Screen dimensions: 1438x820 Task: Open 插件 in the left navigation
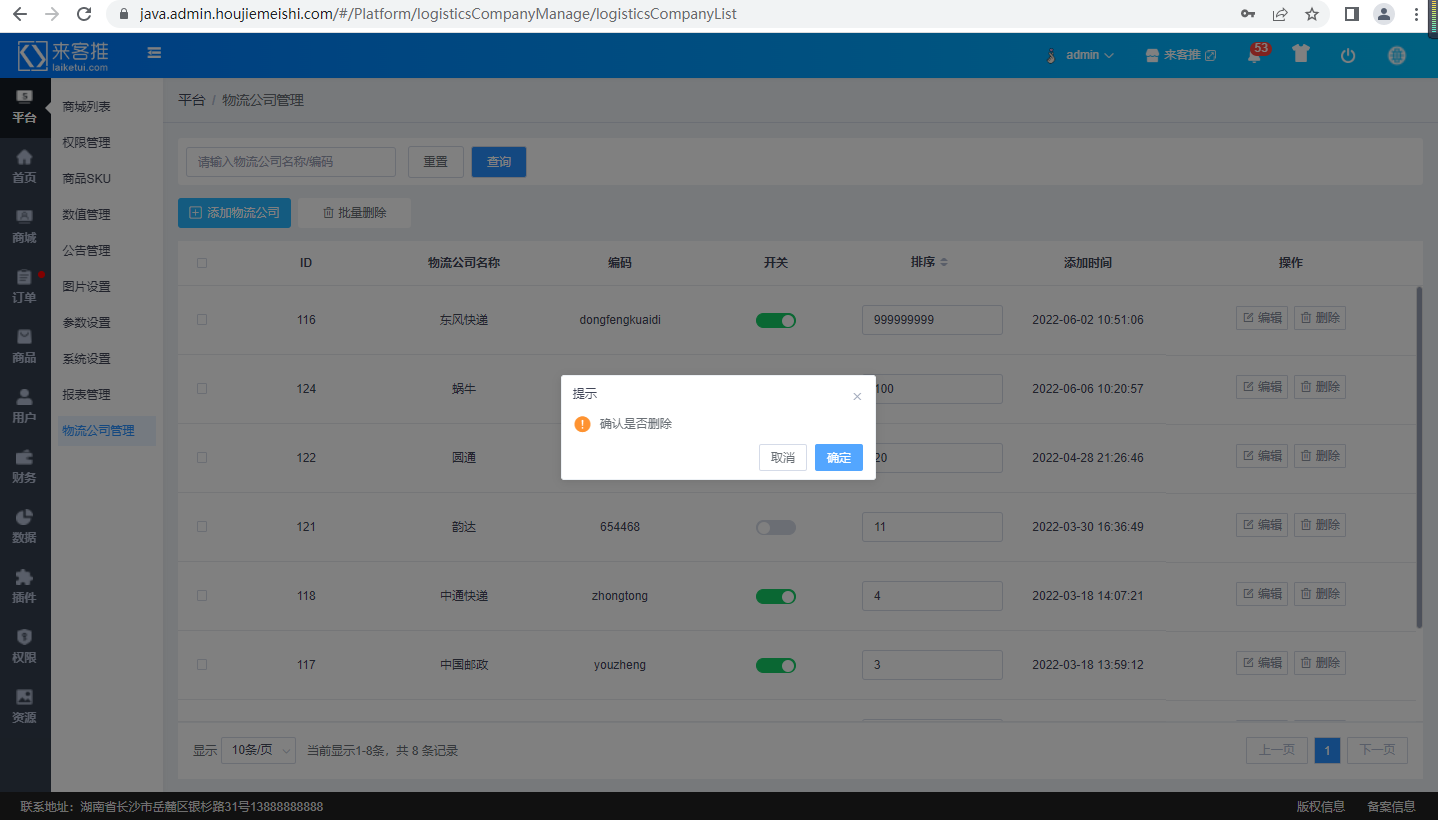[25, 586]
